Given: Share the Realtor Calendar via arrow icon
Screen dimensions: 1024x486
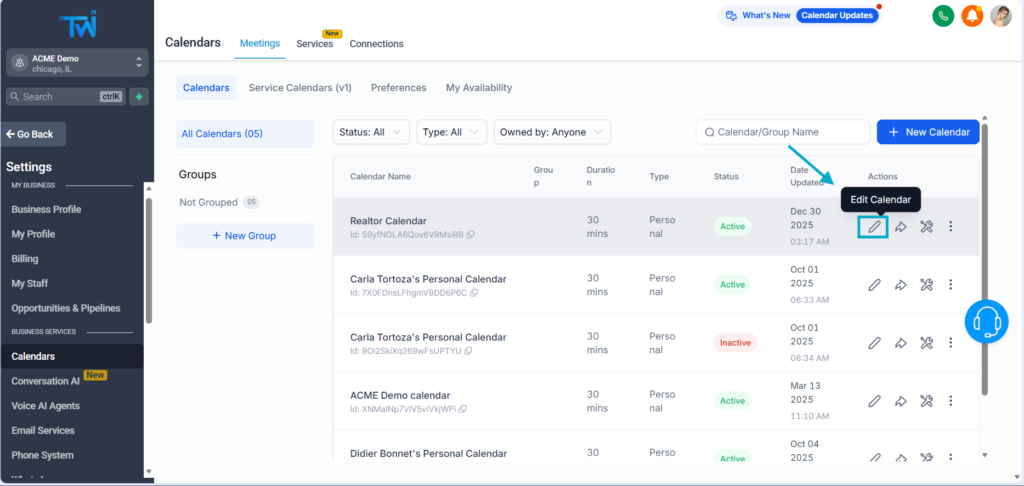Looking at the screenshot, I should point(901,227).
